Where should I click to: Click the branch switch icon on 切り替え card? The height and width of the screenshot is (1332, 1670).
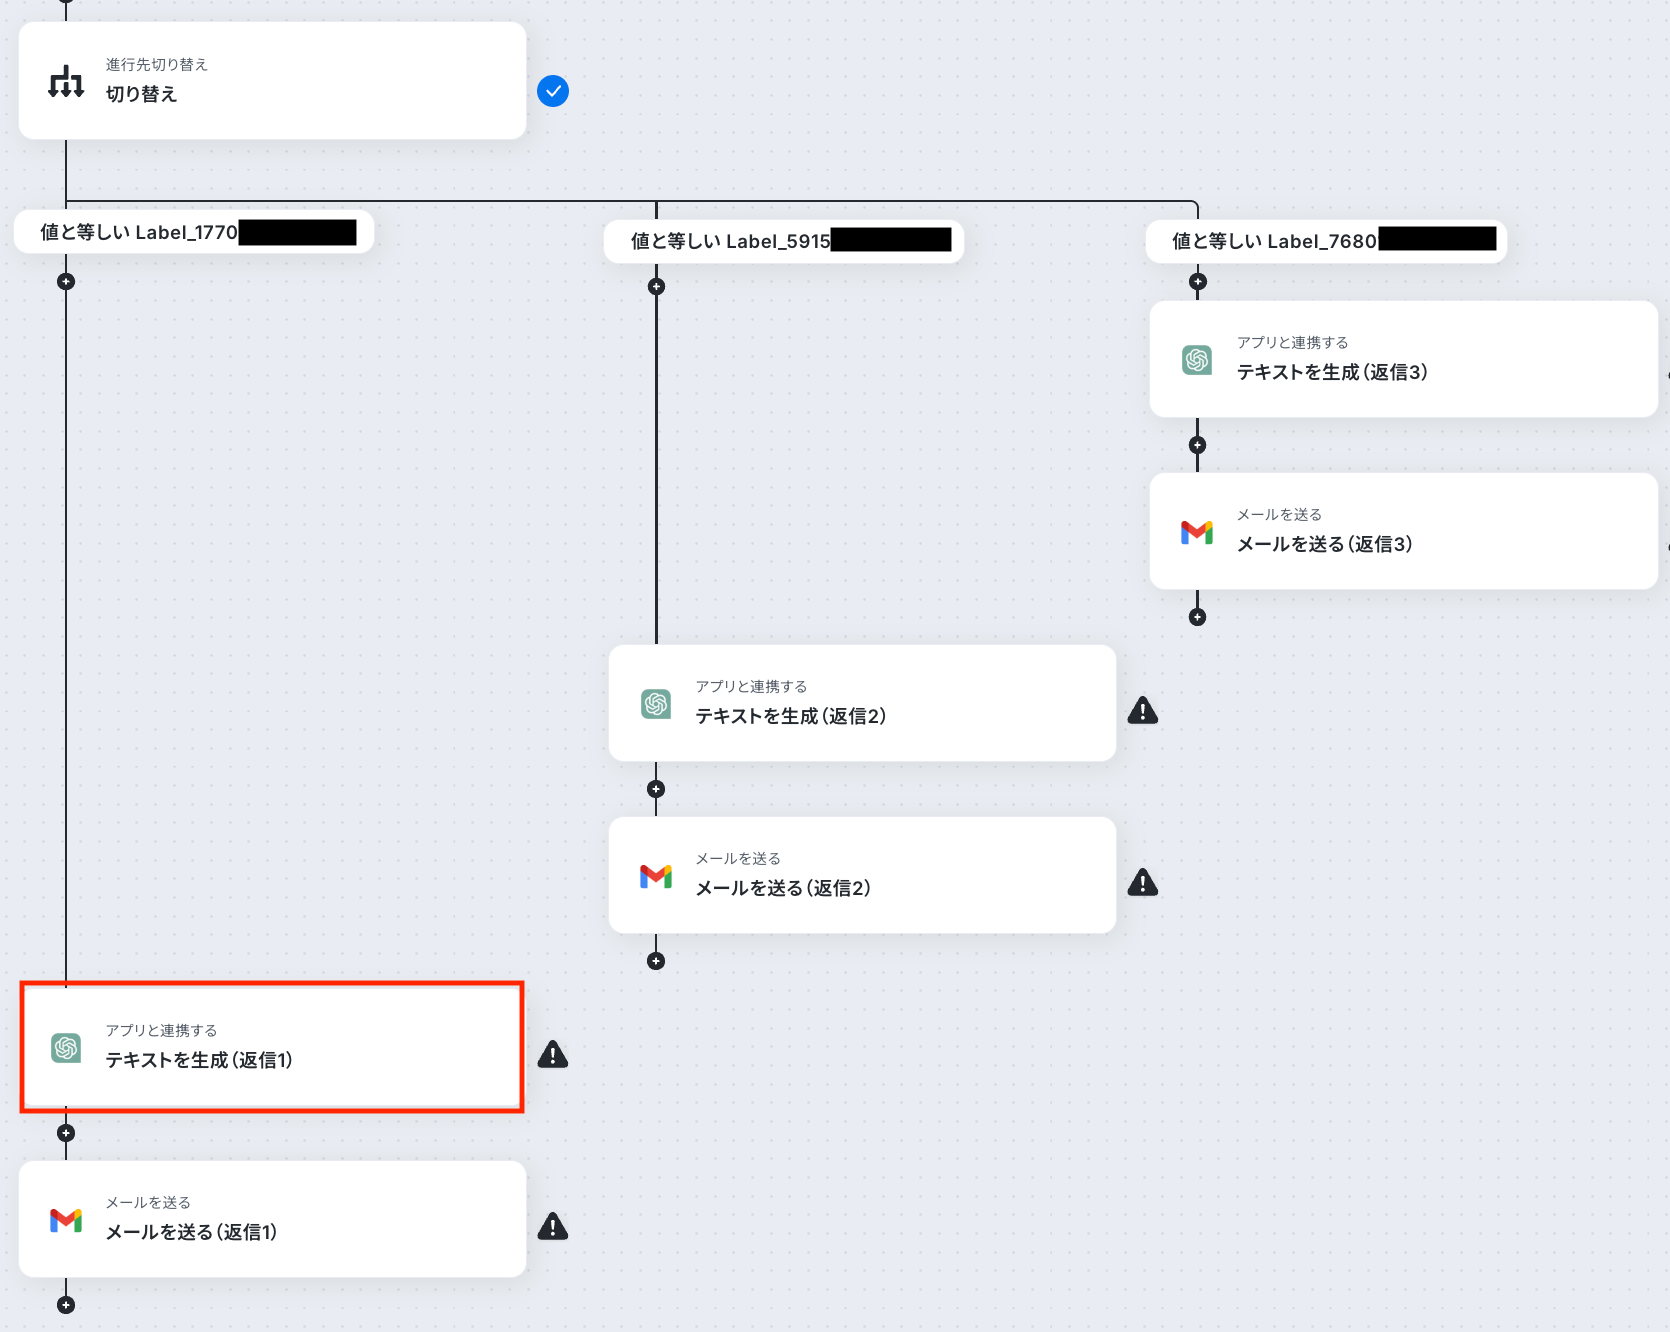tap(66, 81)
